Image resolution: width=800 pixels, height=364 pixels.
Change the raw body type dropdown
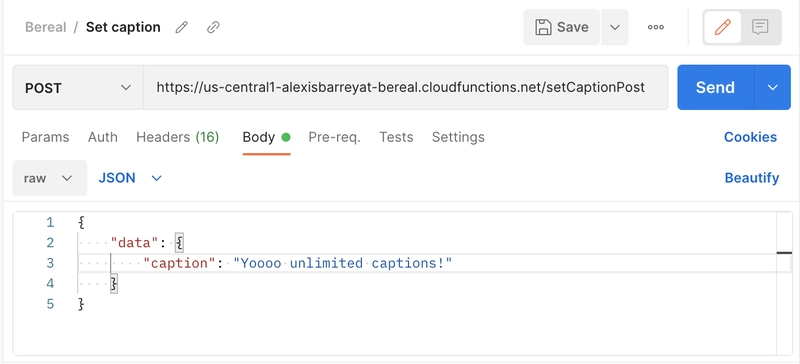49,178
